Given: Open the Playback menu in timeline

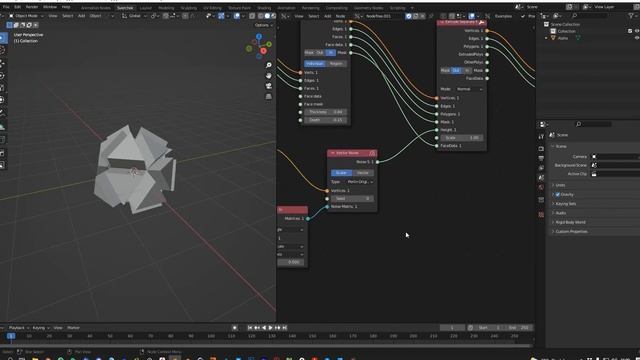Looking at the screenshot, I should [x=18, y=328].
